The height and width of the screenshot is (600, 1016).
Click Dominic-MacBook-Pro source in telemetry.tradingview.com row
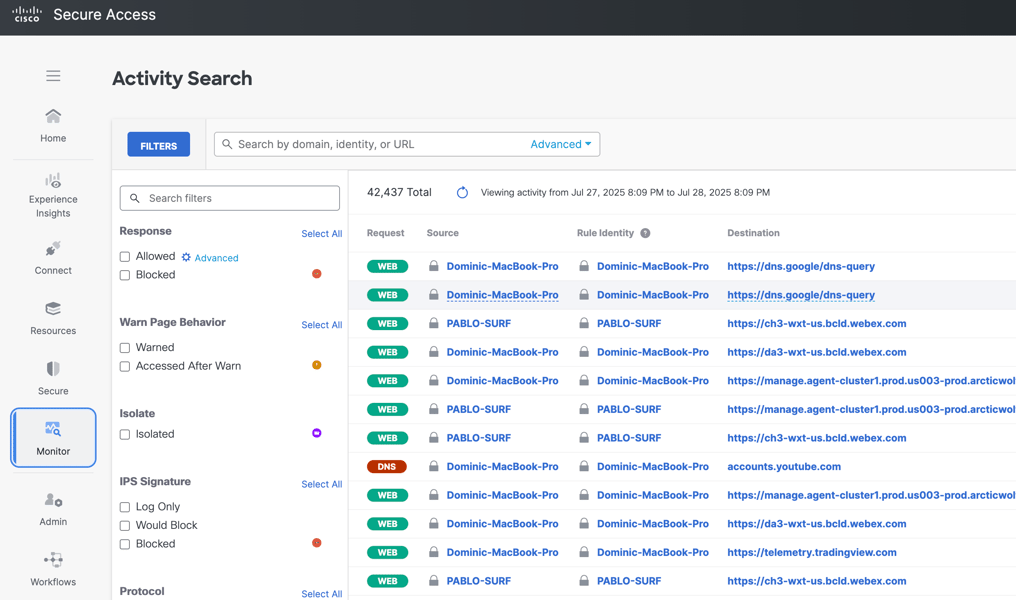pos(502,552)
